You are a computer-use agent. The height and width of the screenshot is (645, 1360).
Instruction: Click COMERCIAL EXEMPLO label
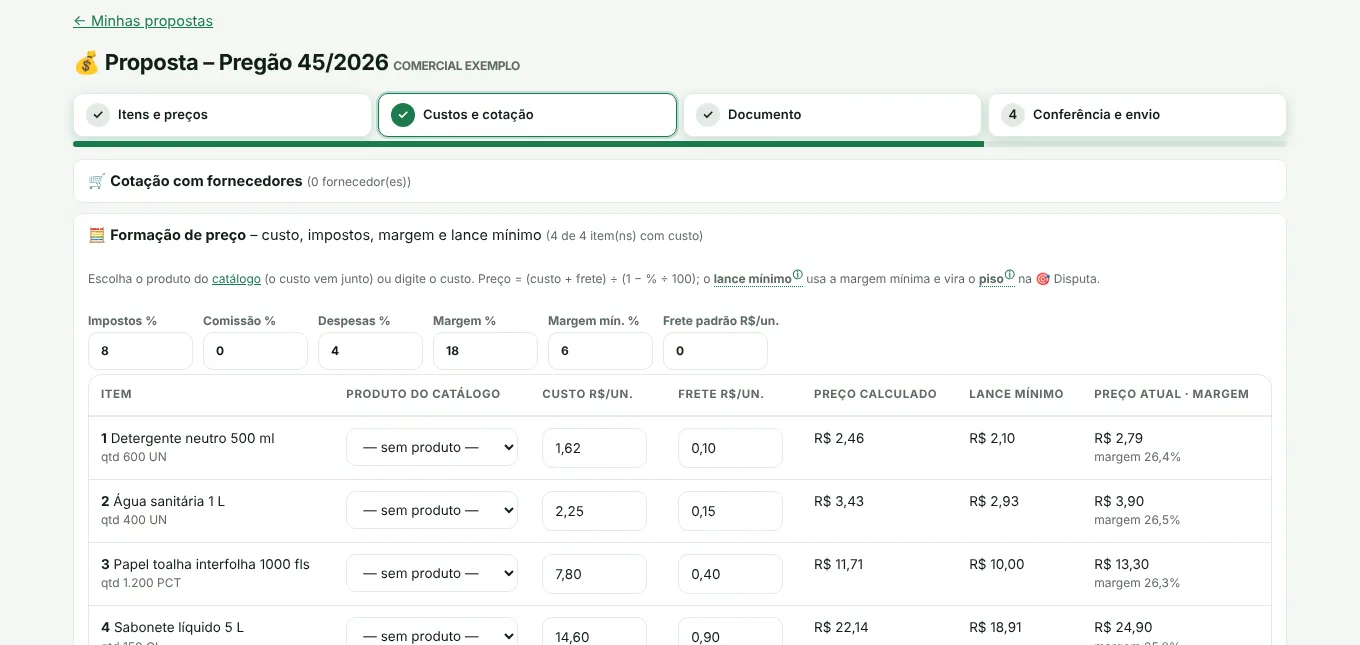tap(457, 66)
